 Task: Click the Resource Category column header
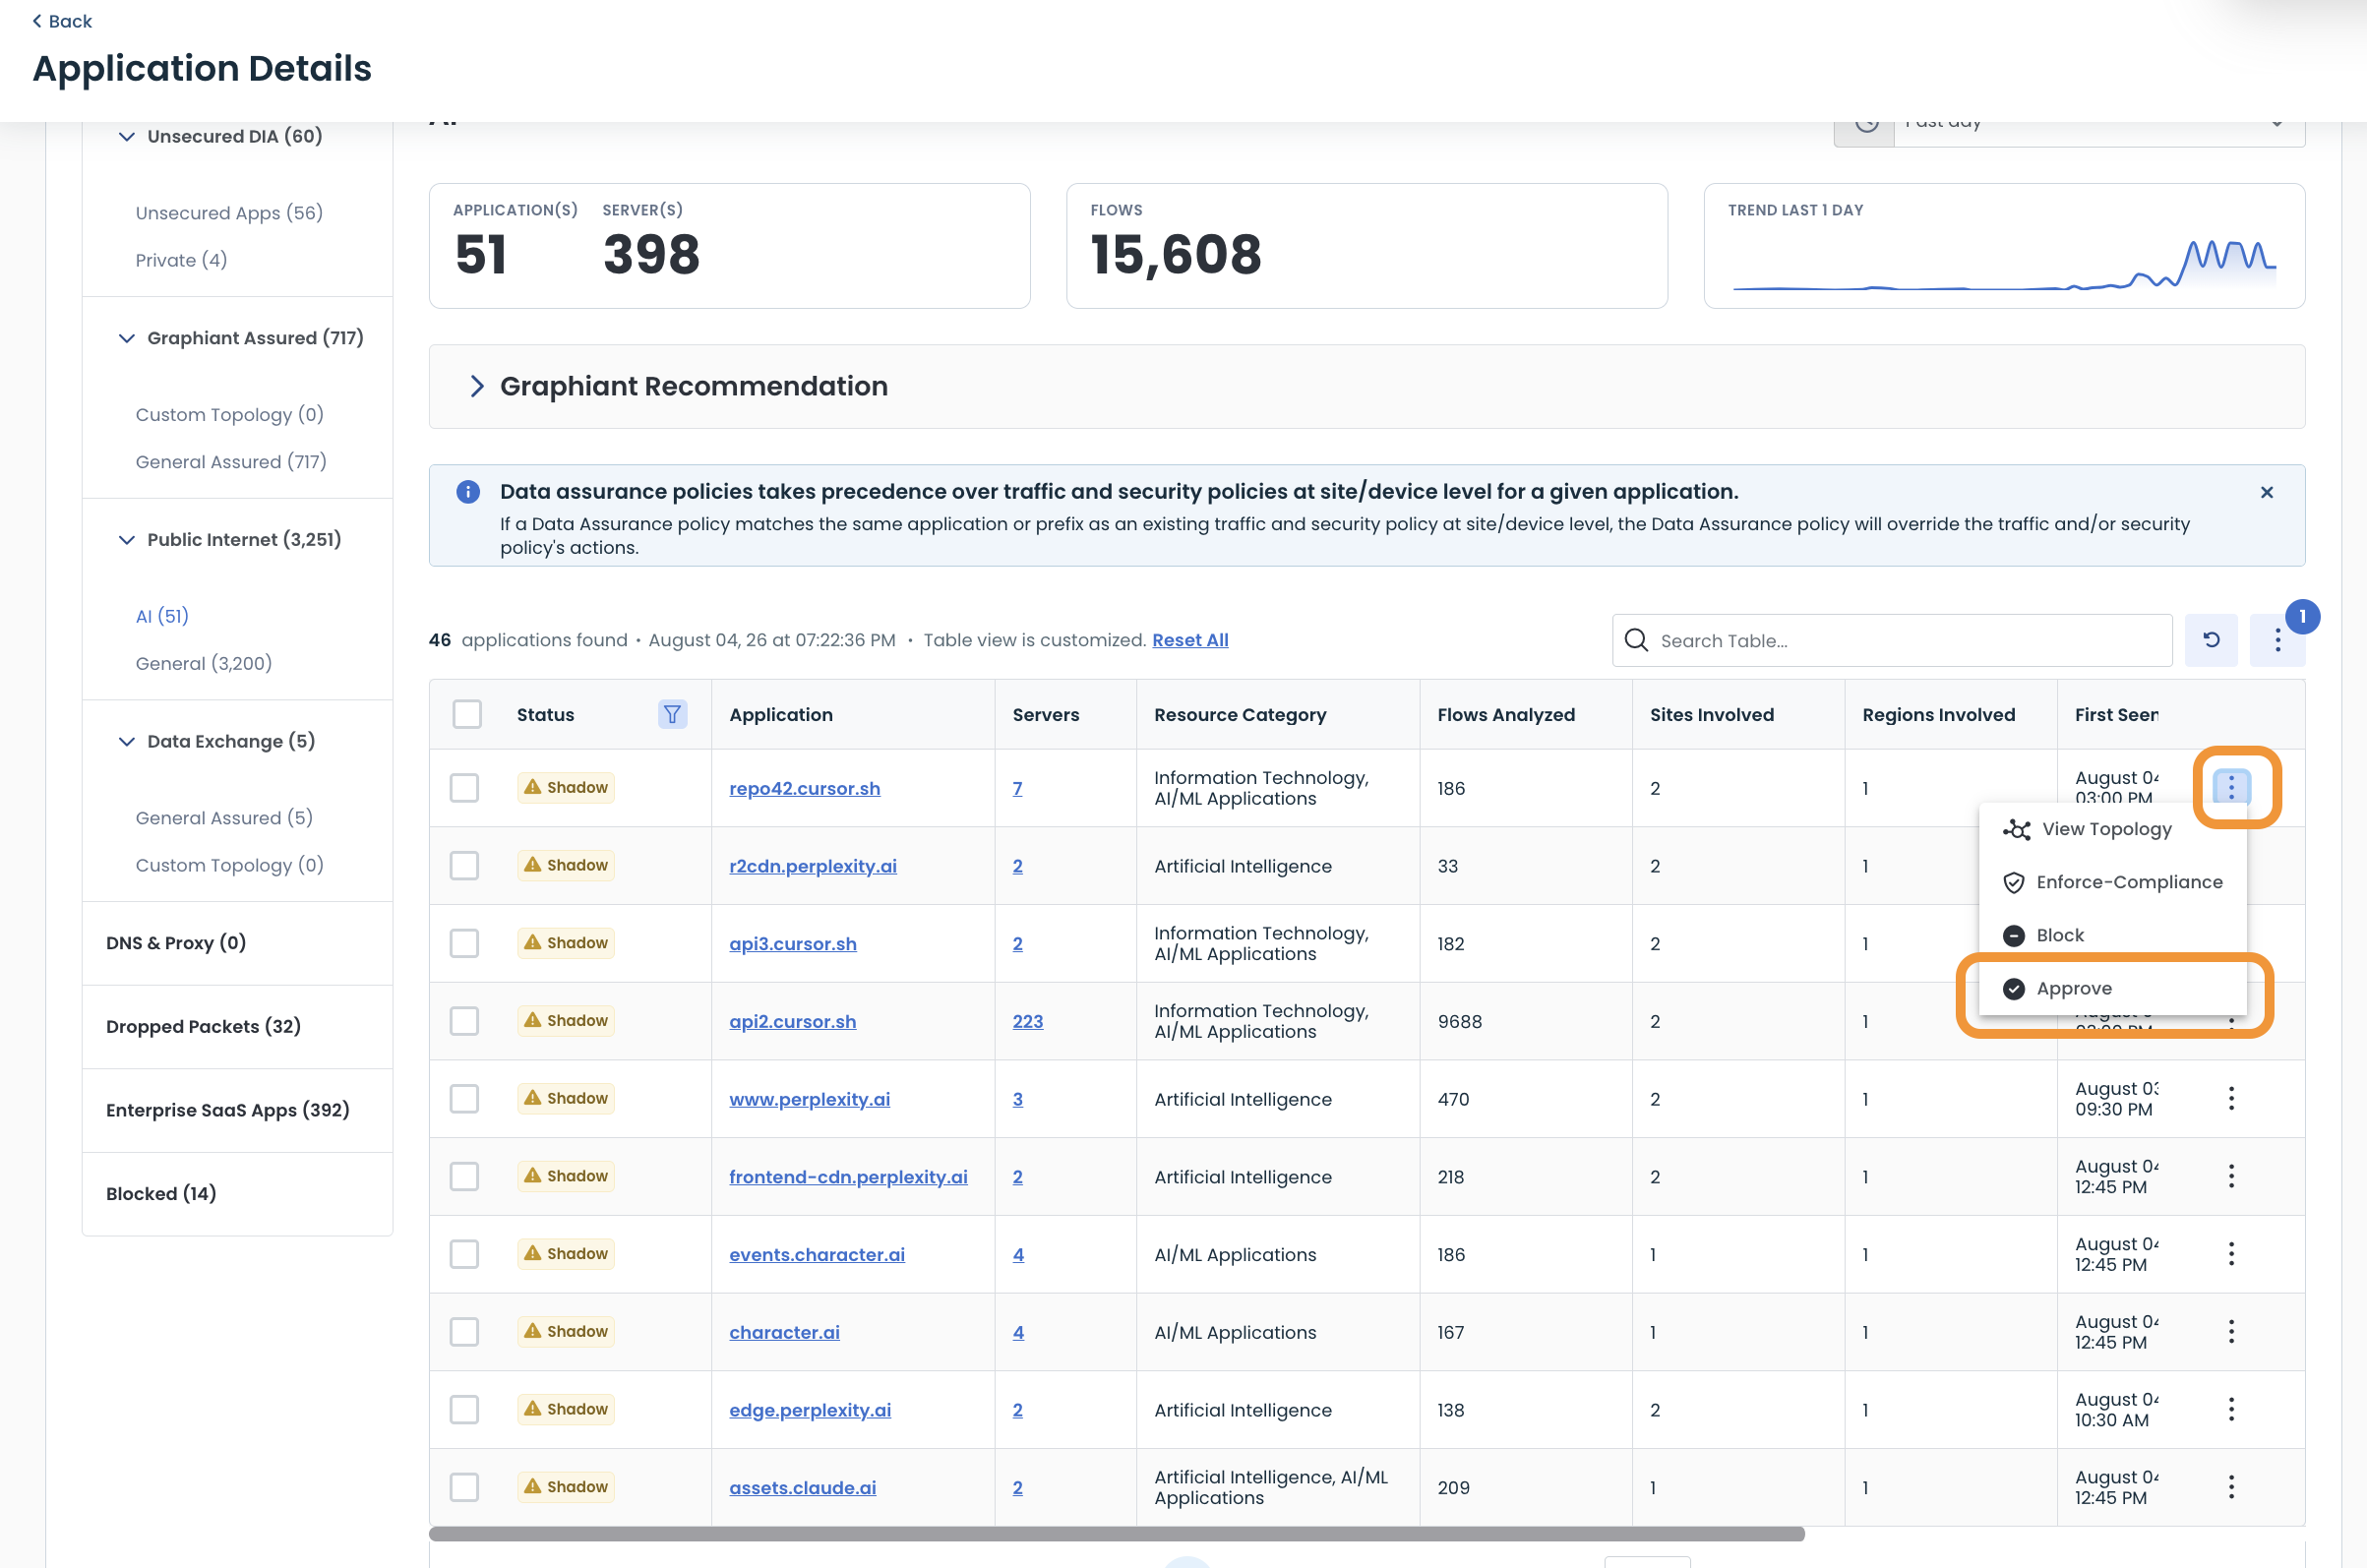pos(1240,714)
